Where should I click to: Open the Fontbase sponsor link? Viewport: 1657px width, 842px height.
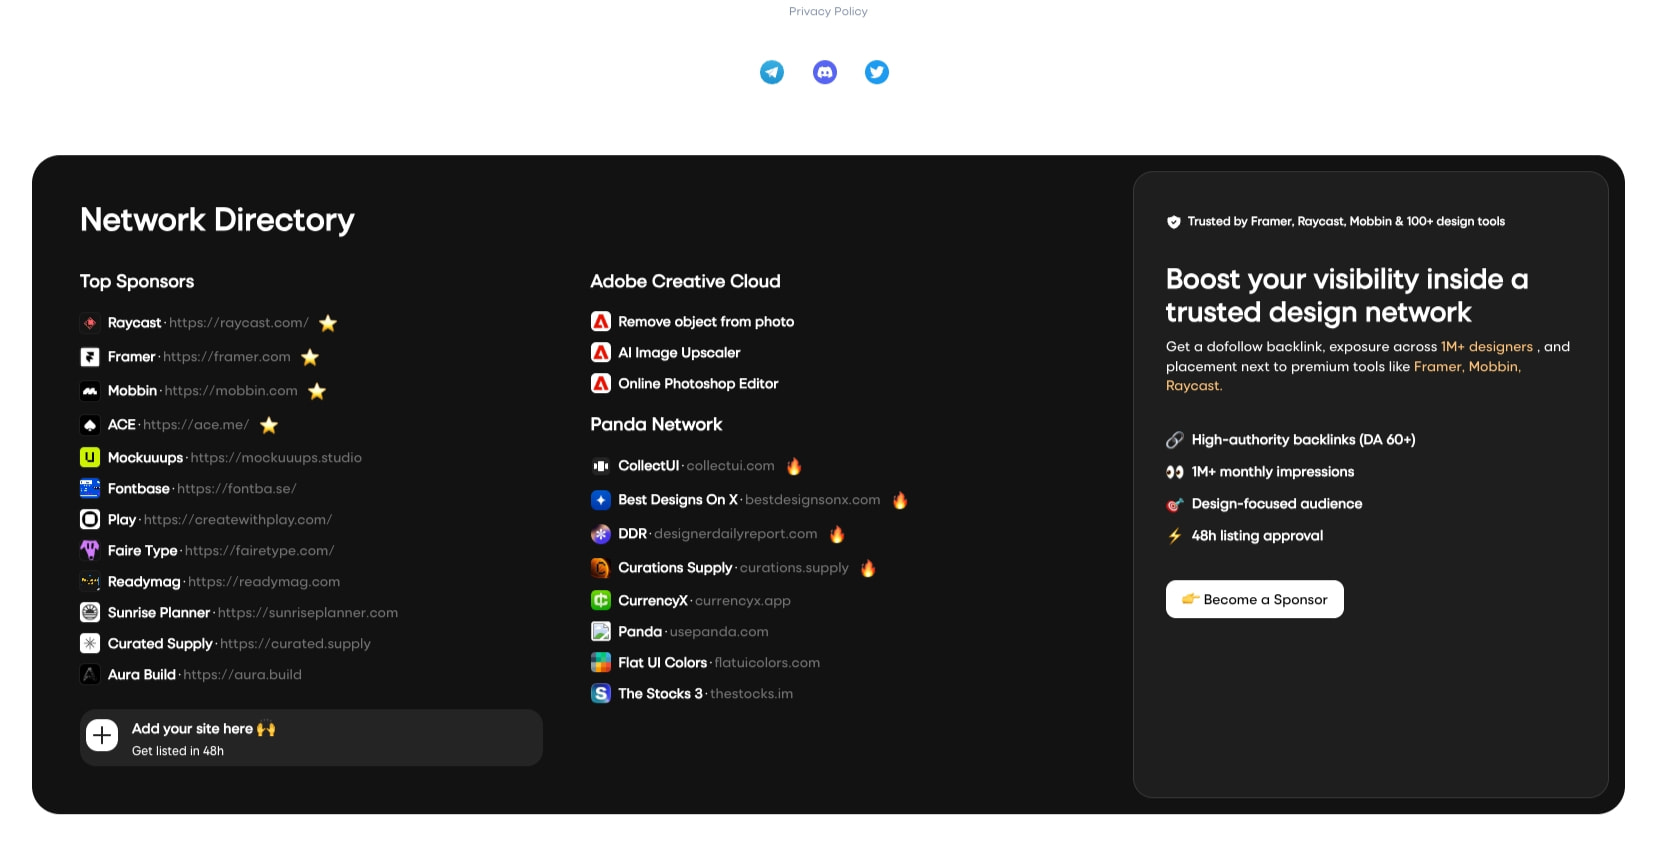pos(202,488)
